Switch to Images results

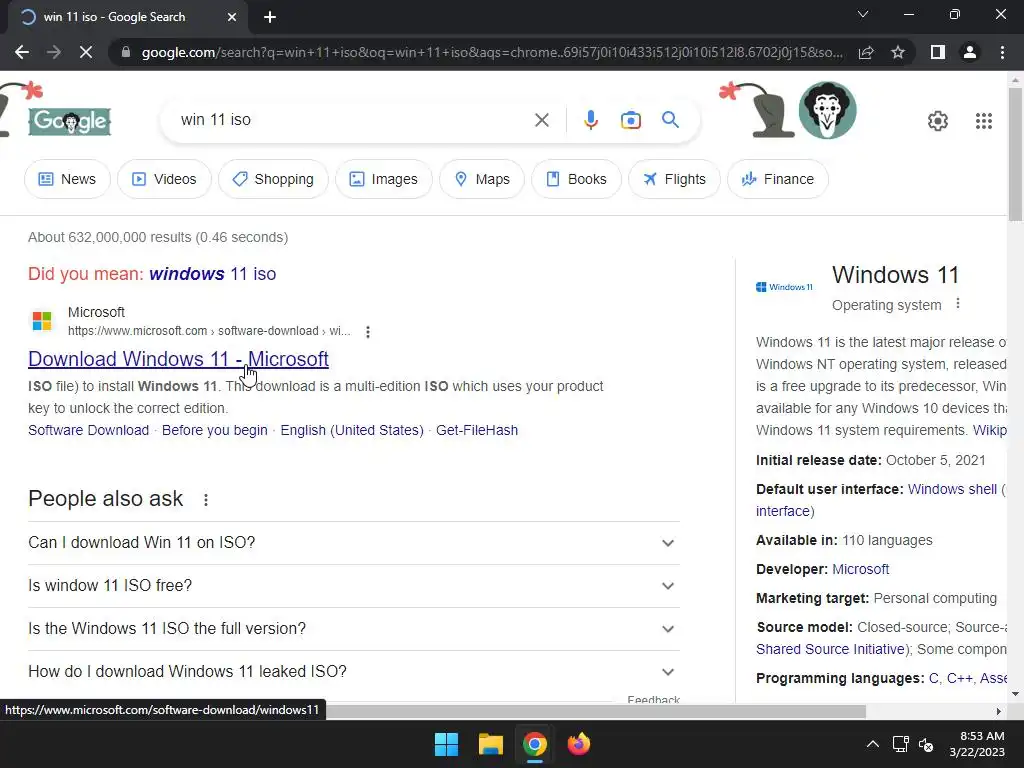coord(383,179)
